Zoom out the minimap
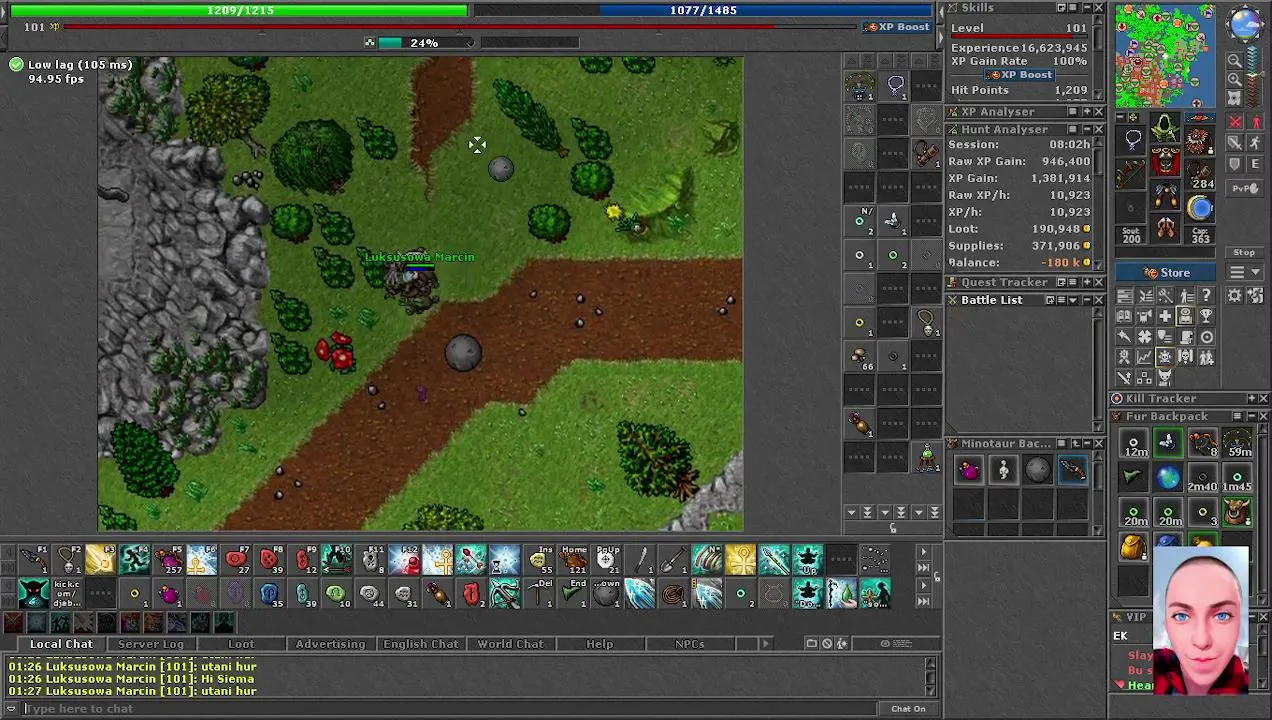This screenshot has width=1272, height=720. 1235,60
